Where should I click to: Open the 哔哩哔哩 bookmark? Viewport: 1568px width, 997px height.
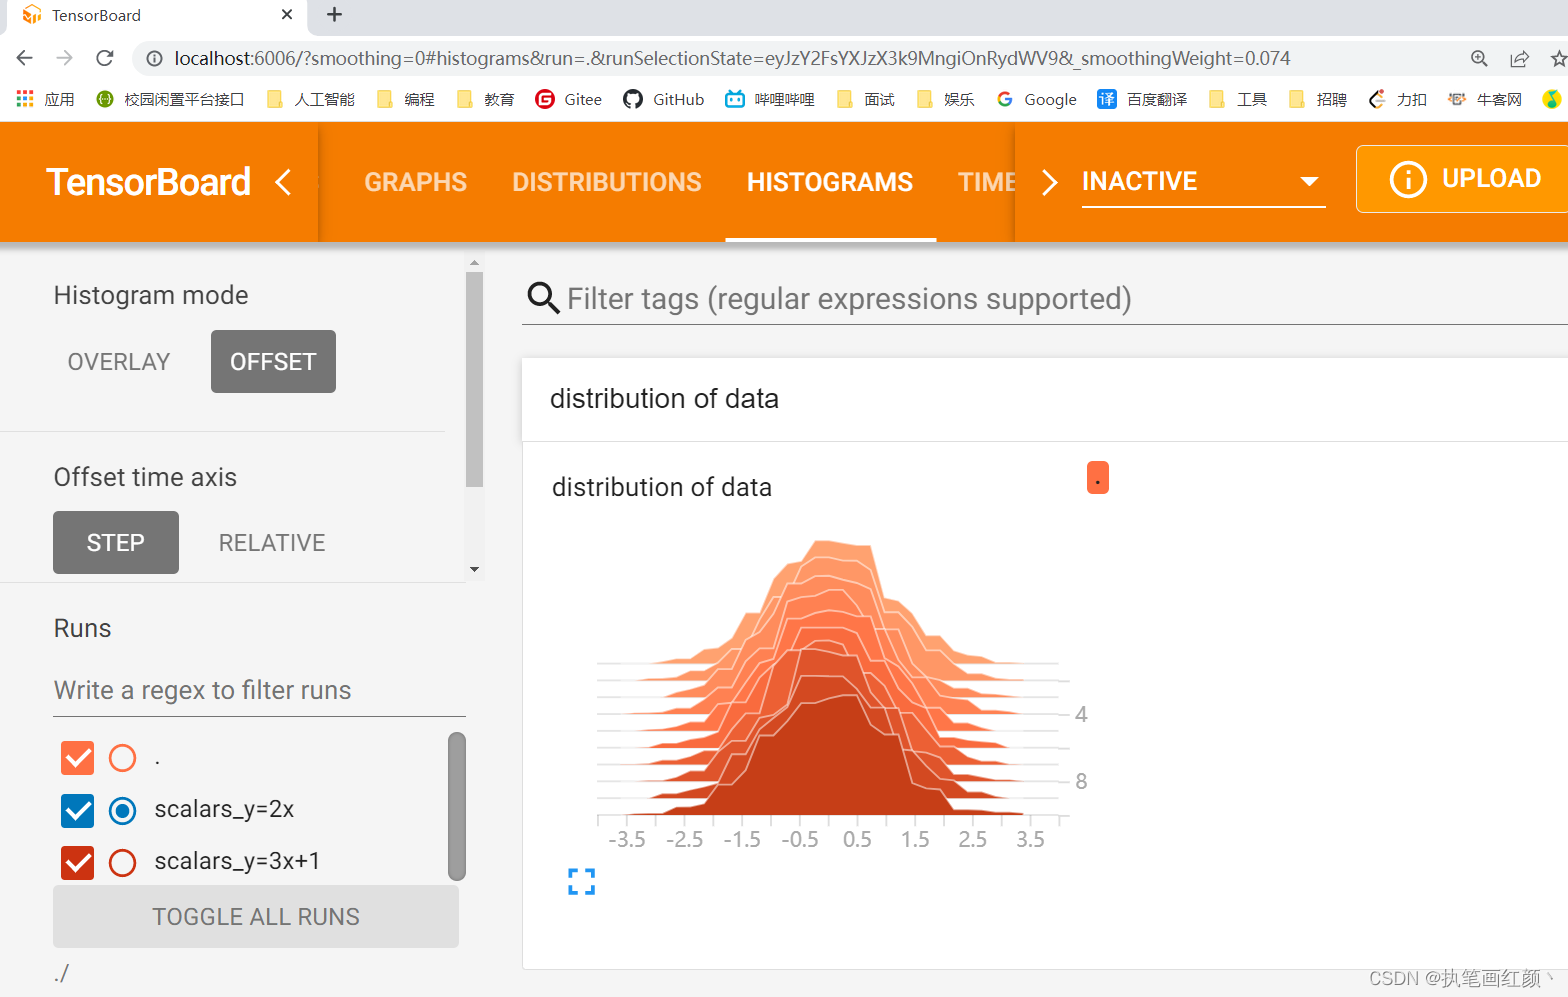770,99
